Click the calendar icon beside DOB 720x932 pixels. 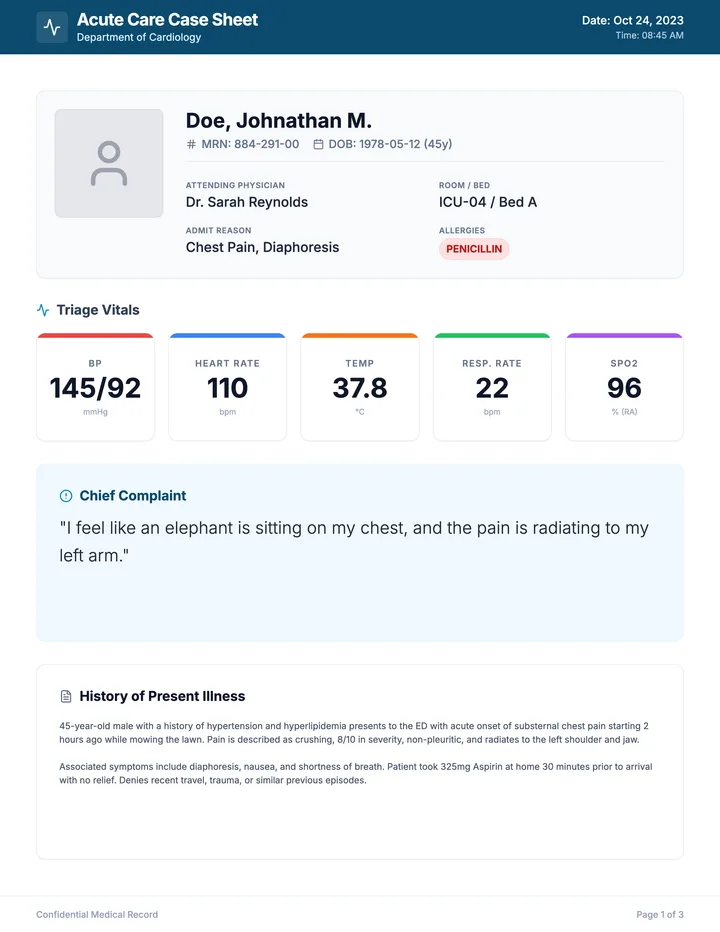click(x=318, y=144)
